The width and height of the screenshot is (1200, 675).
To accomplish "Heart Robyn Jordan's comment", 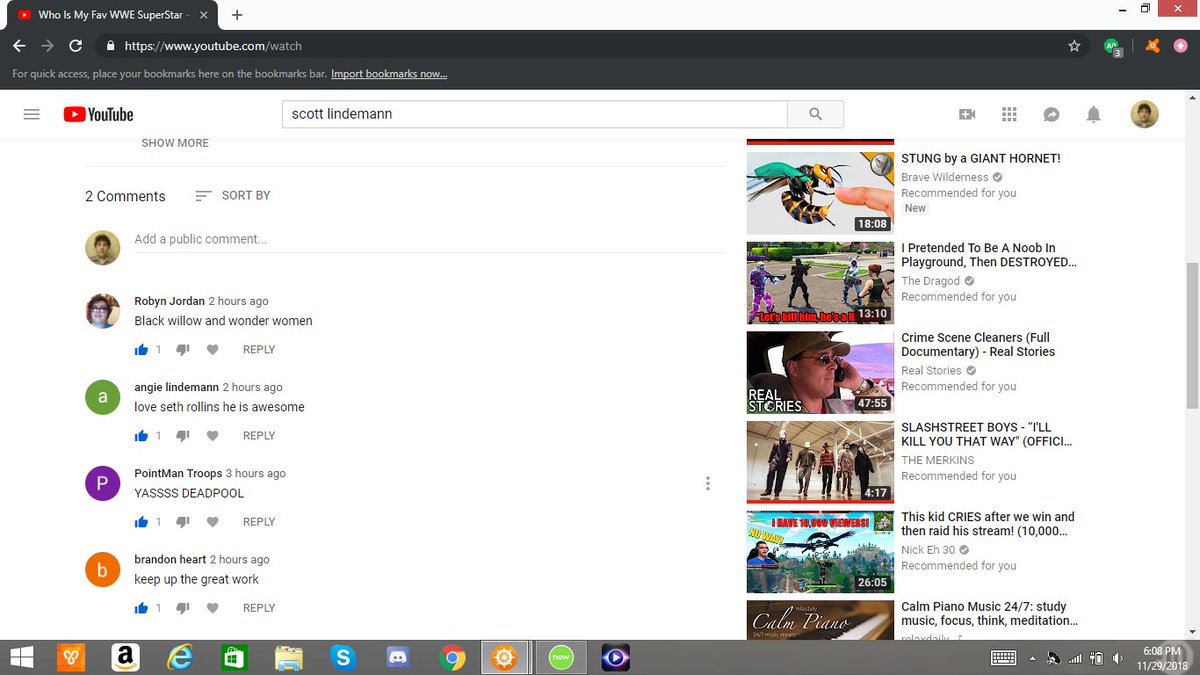I will (x=212, y=350).
